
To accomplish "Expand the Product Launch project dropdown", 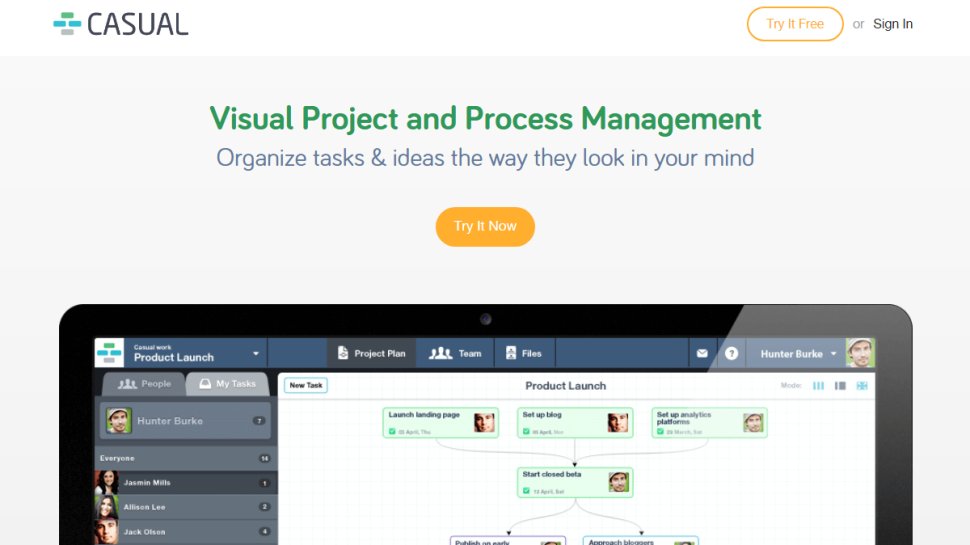I will pos(255,354).
